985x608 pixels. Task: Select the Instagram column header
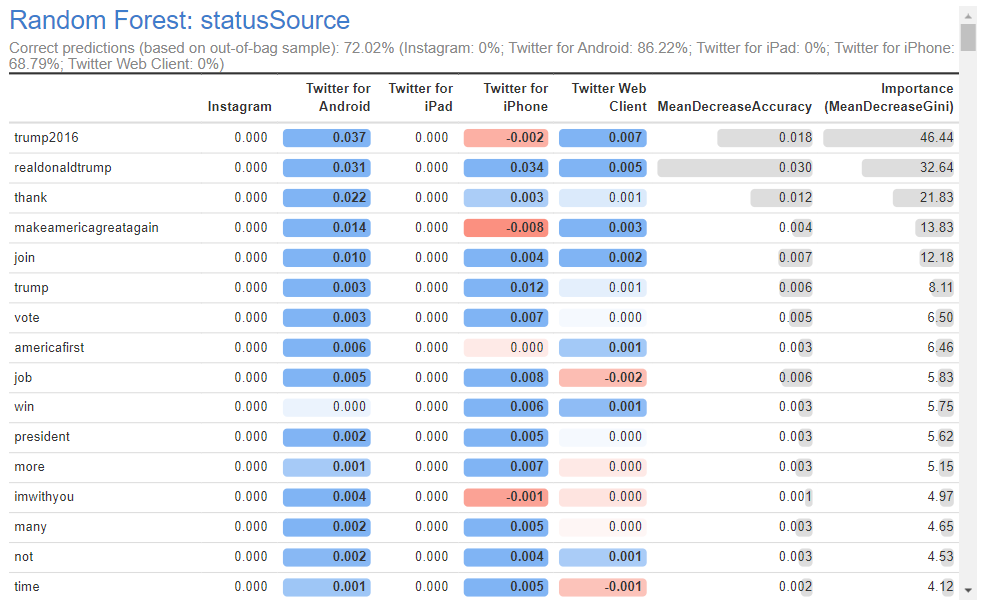(x=239, y=106)
